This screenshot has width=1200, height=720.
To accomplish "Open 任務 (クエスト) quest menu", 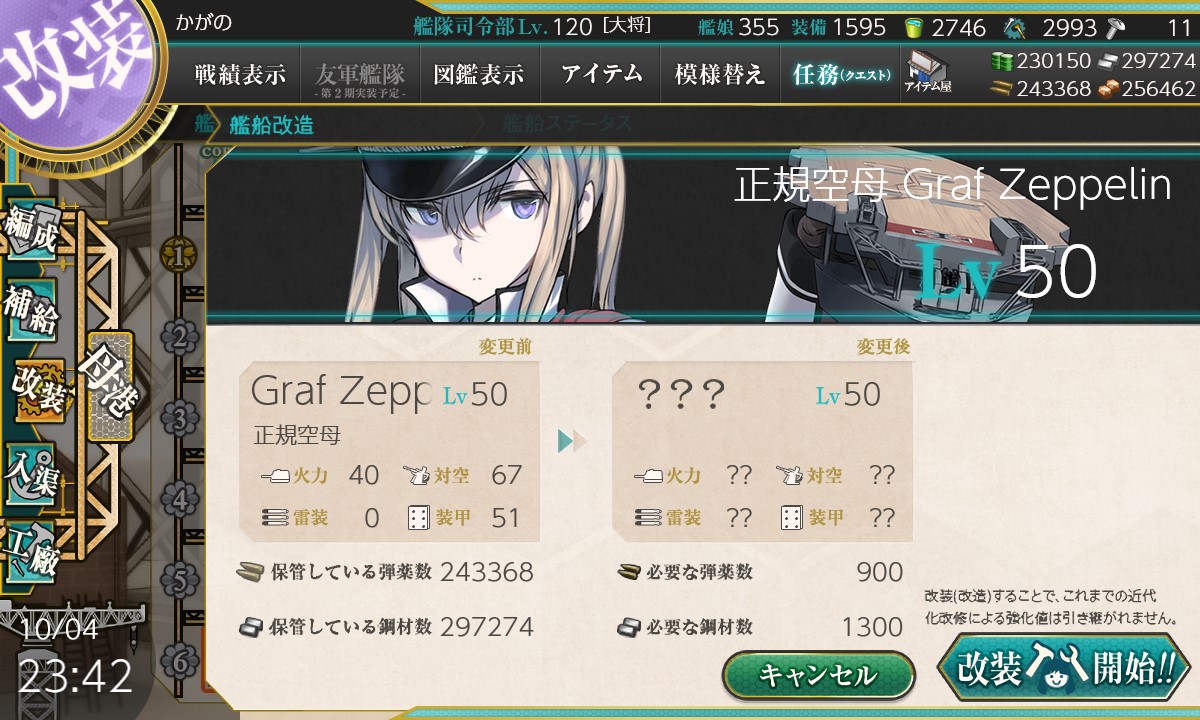I will 840,74.
